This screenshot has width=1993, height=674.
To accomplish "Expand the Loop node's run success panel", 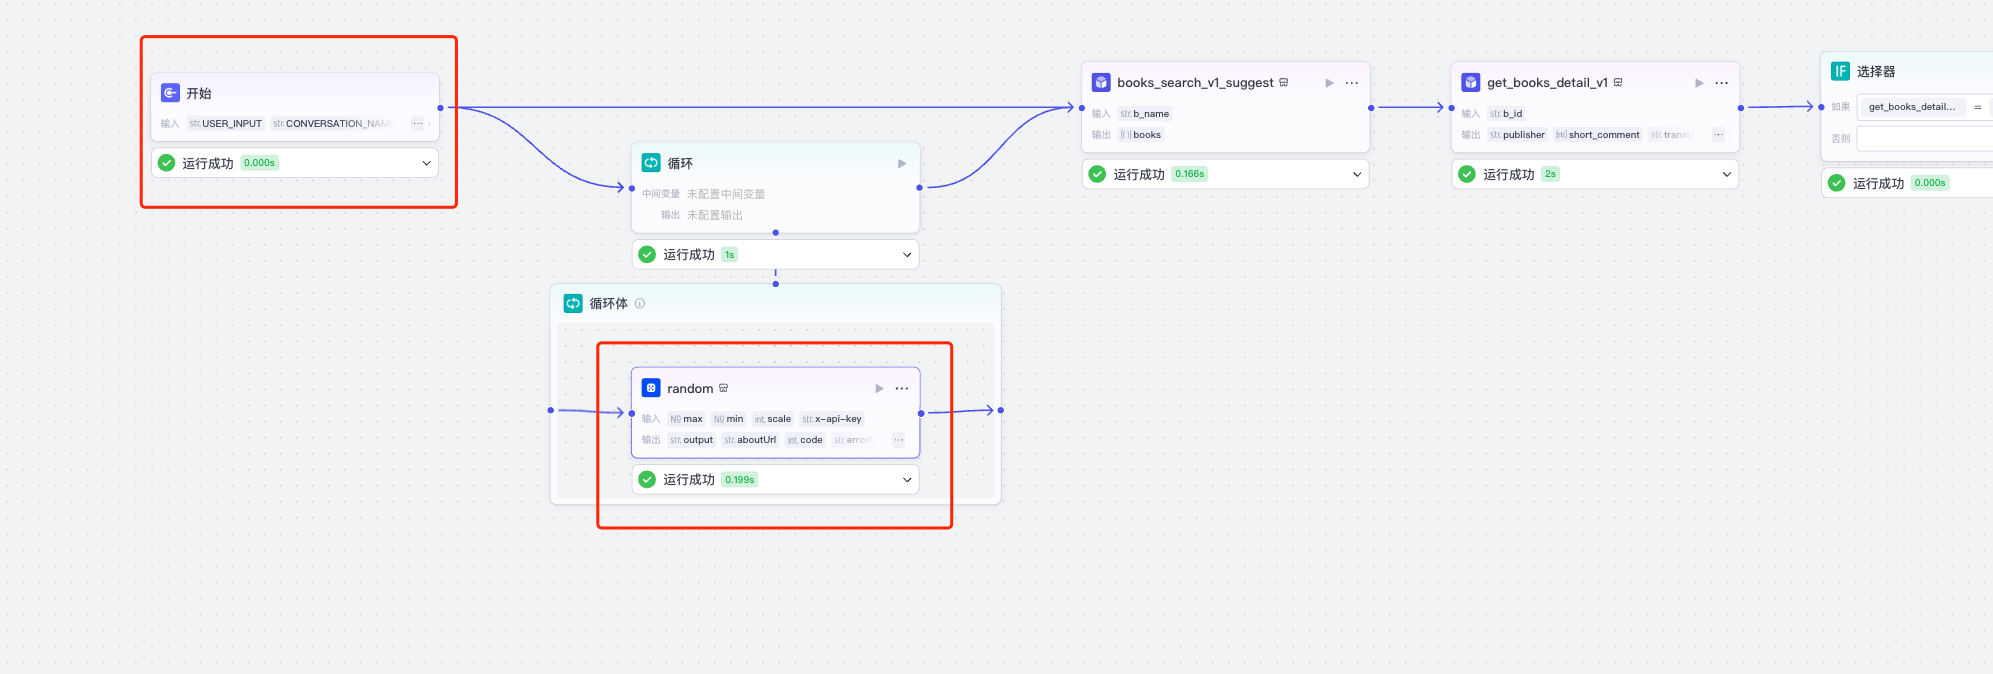I will tap(907, 255).
